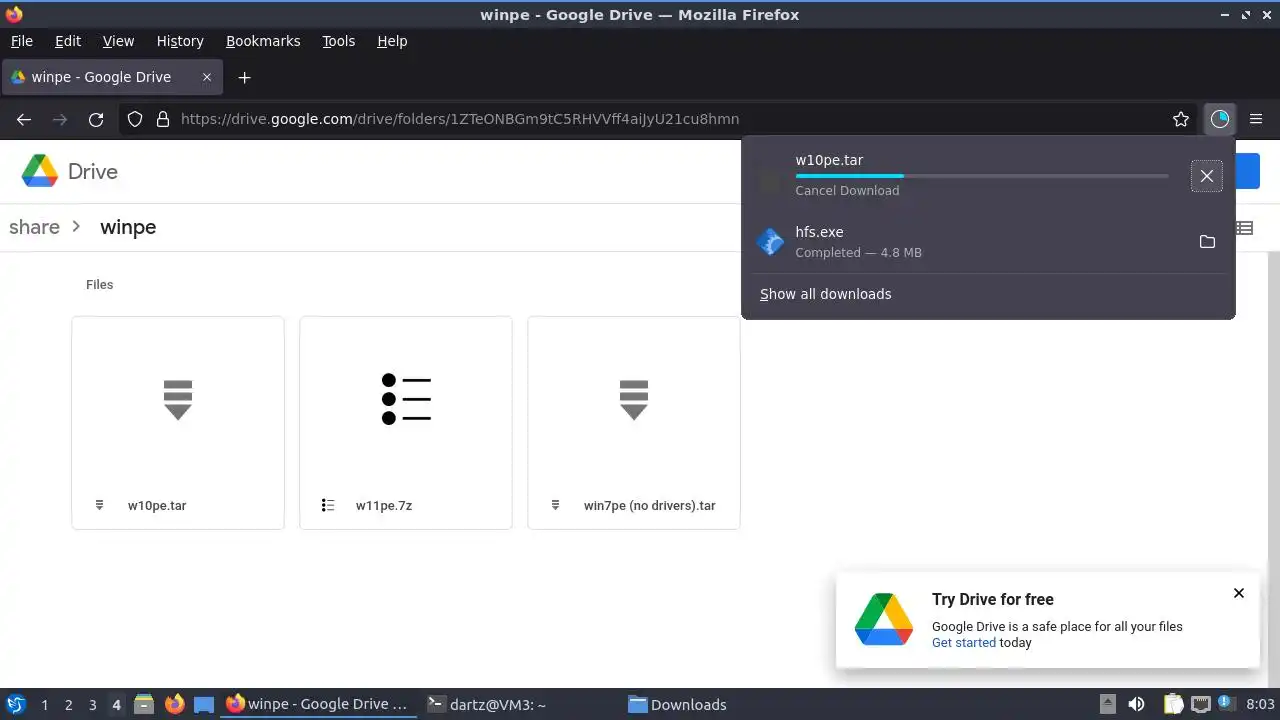Go forward with the forward arrow
This screenshot has width=1280, height=720.
pyautogui.click(x=60, y=119)
